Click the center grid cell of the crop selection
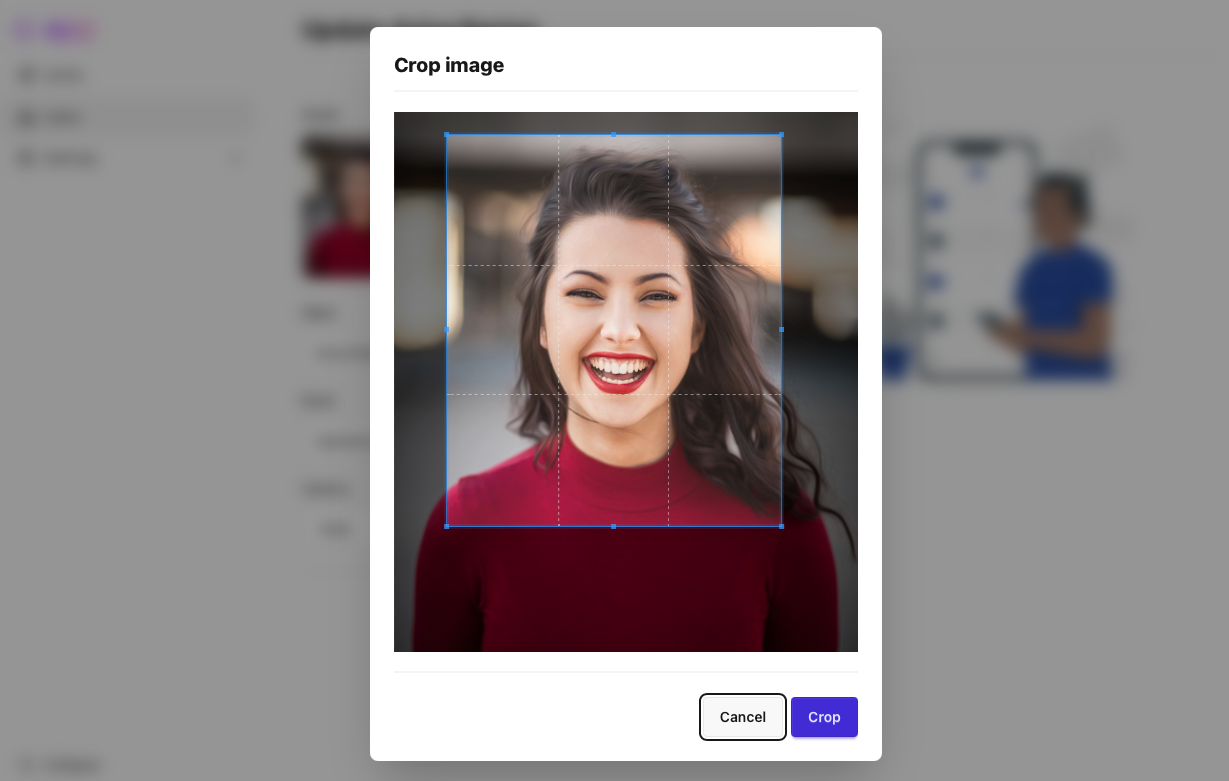1229x781 pixels. point(613,329)
